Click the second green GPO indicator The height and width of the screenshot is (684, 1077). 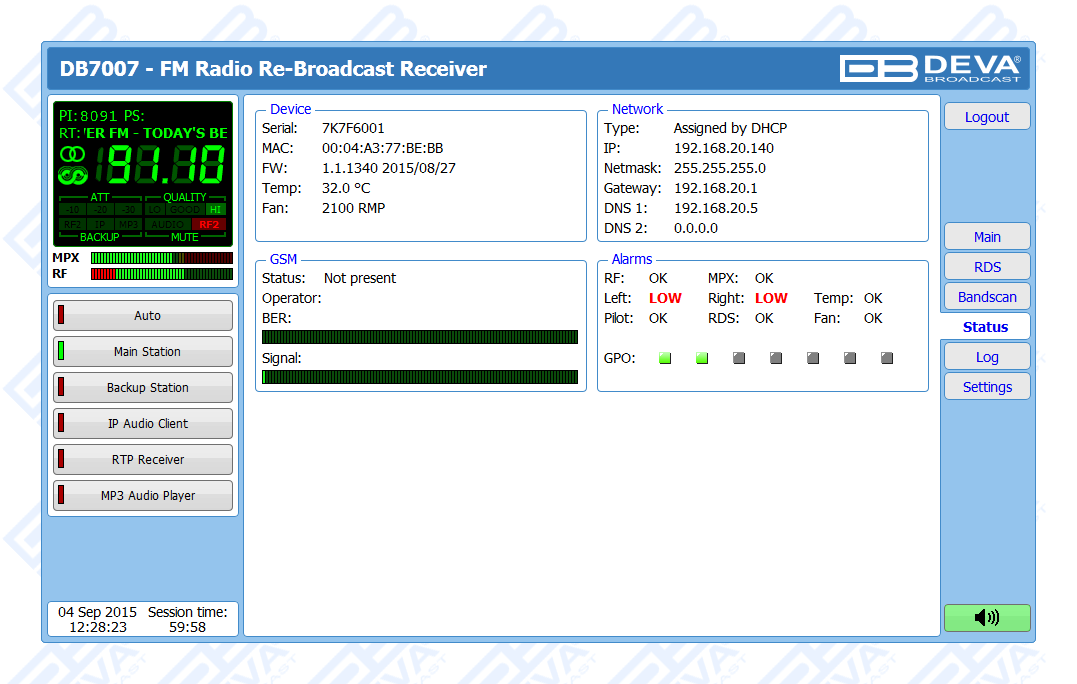pyautogui.click(x=702, y=358)
